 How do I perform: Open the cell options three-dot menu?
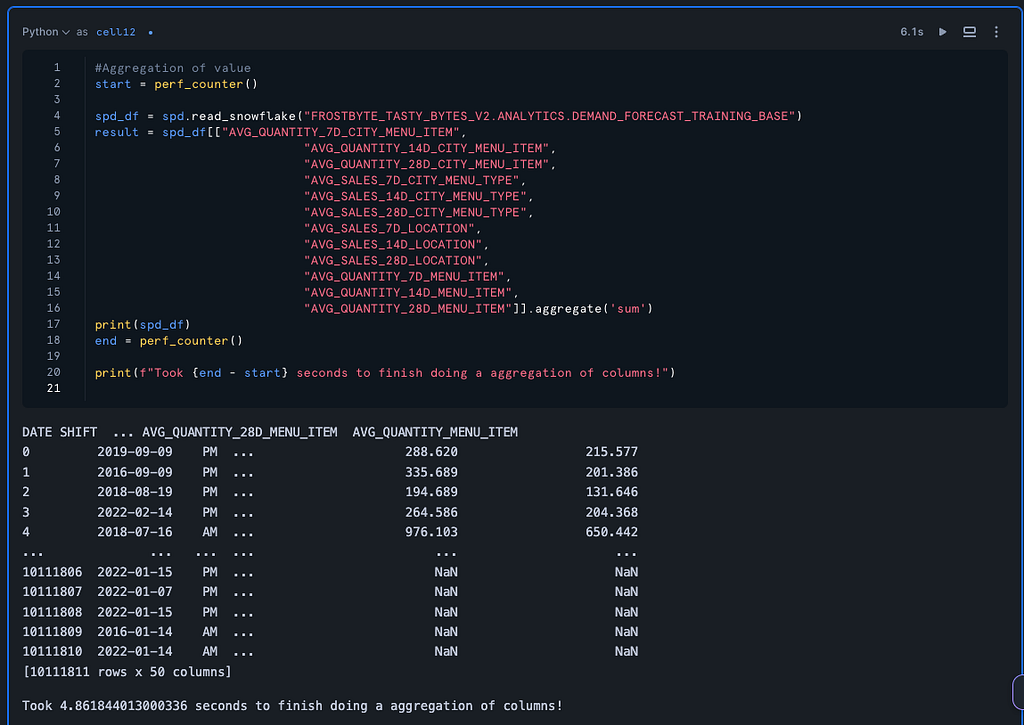(x=996, y=32)
